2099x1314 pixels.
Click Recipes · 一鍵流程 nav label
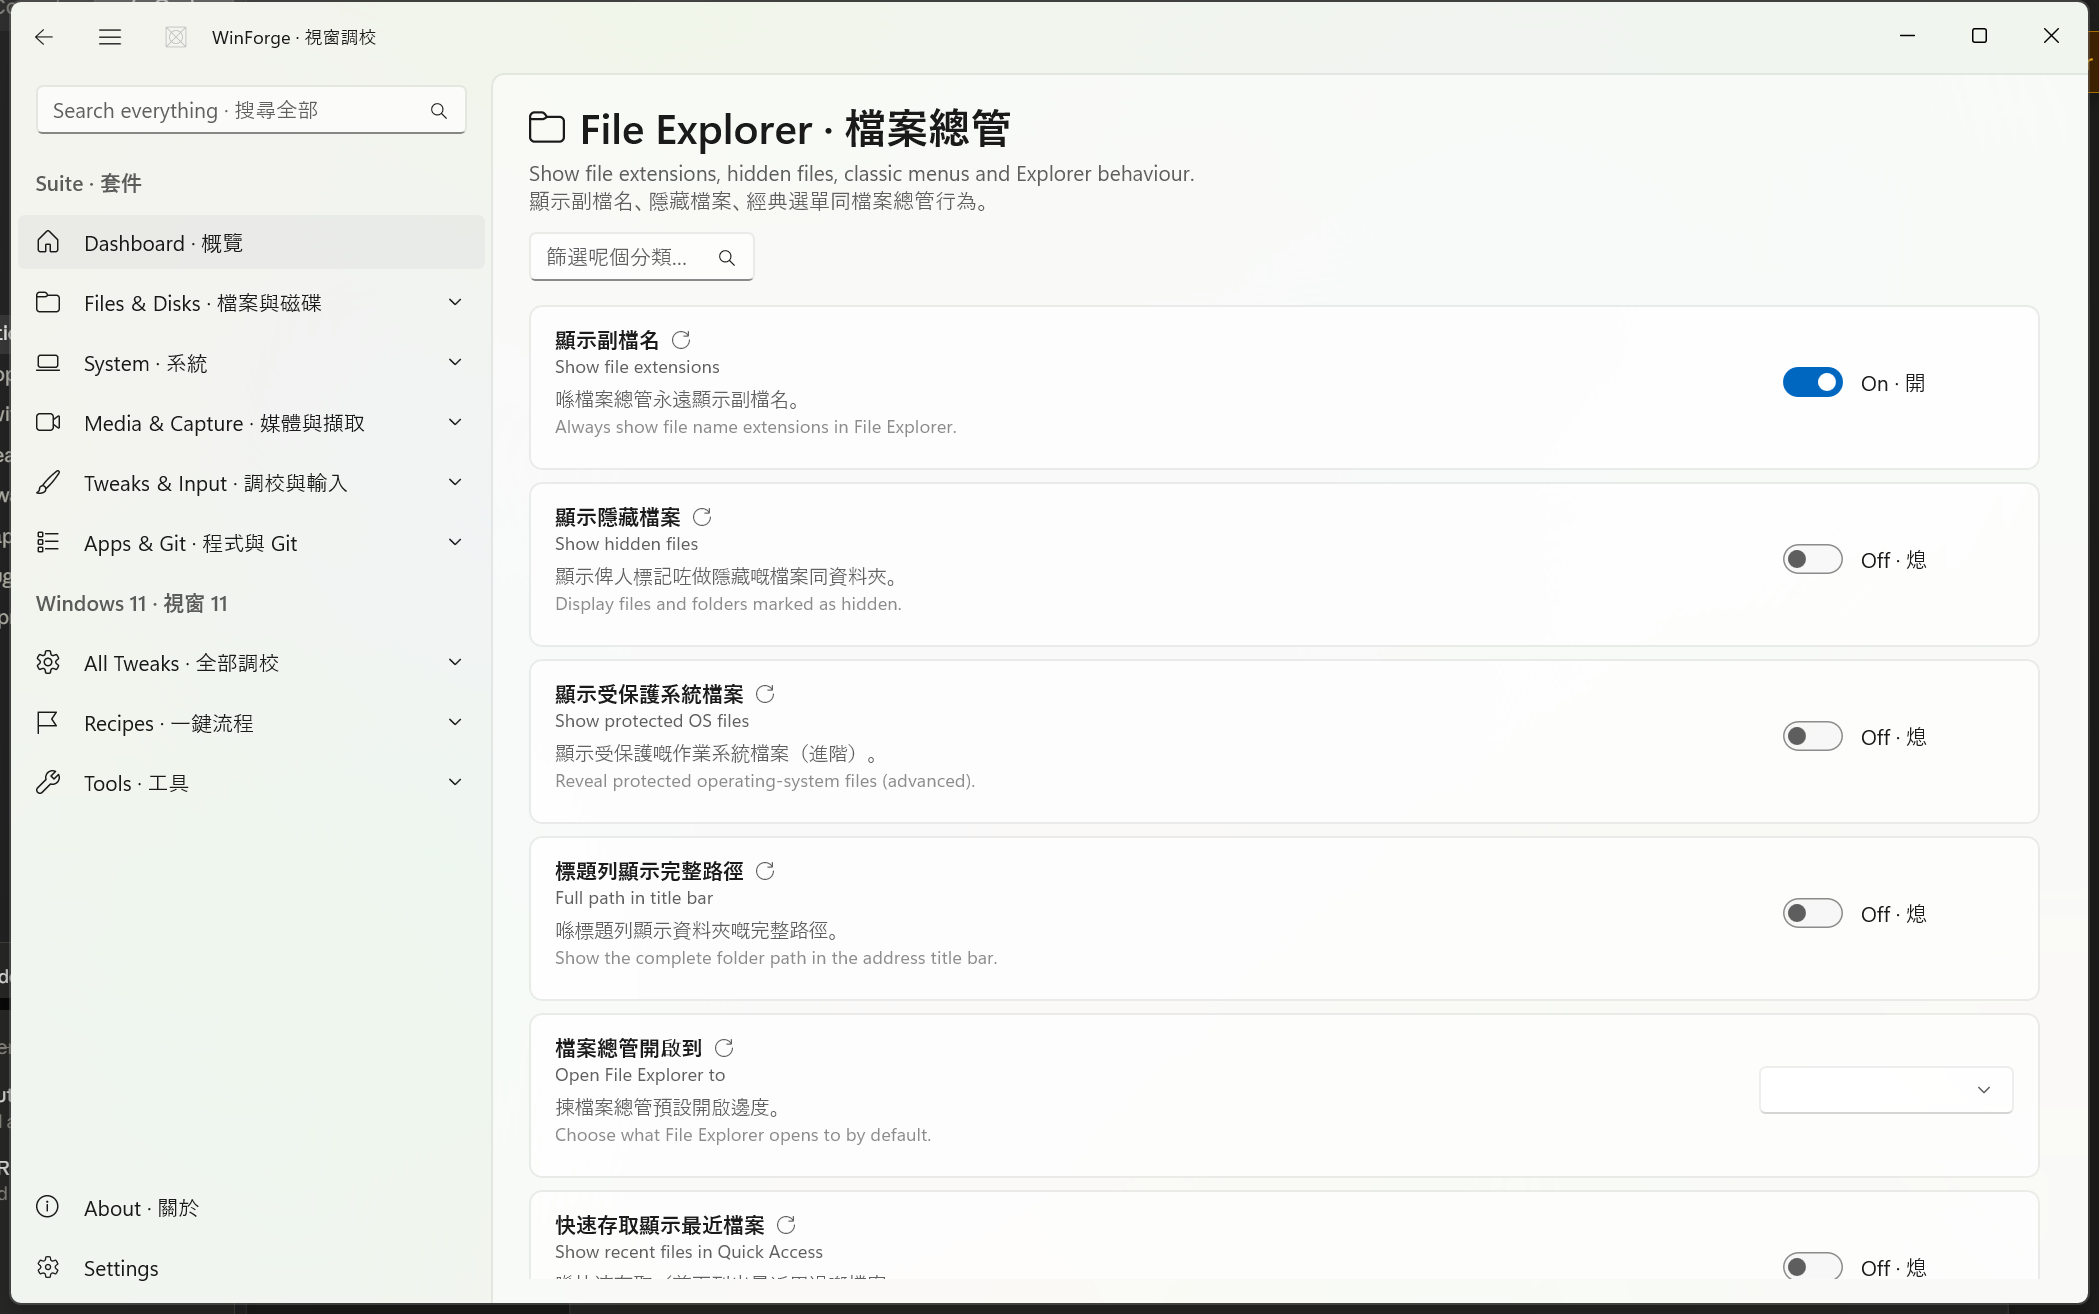tap(168, 723)
